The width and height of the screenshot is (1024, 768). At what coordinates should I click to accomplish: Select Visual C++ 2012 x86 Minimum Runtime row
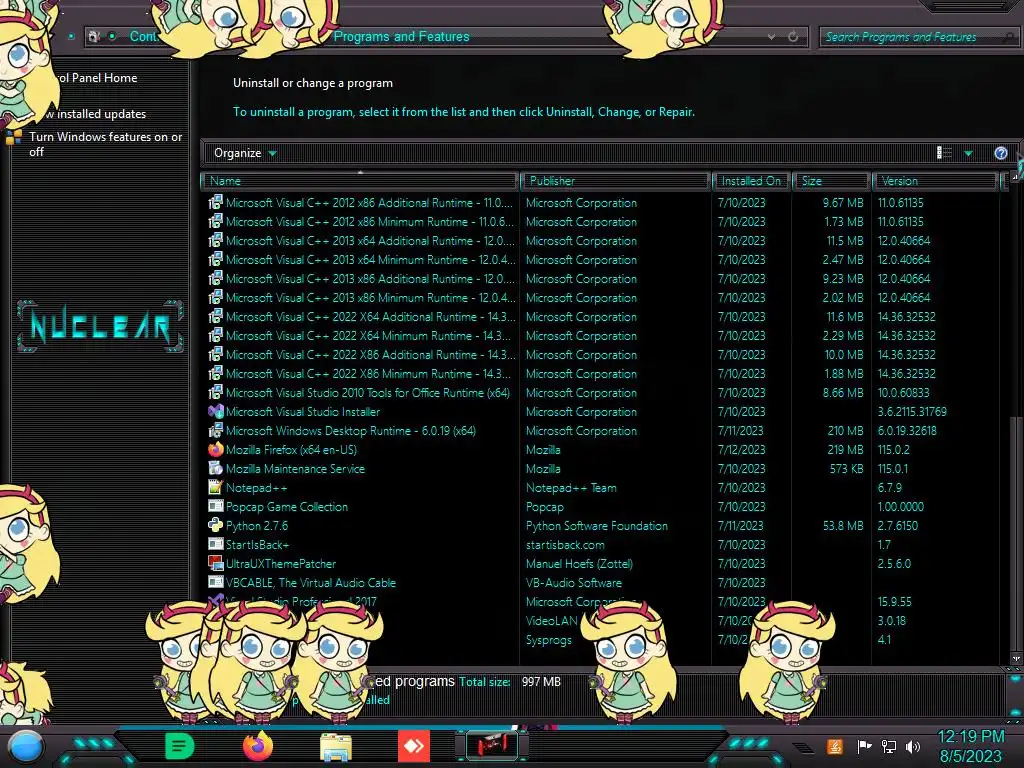coord(601,221)
